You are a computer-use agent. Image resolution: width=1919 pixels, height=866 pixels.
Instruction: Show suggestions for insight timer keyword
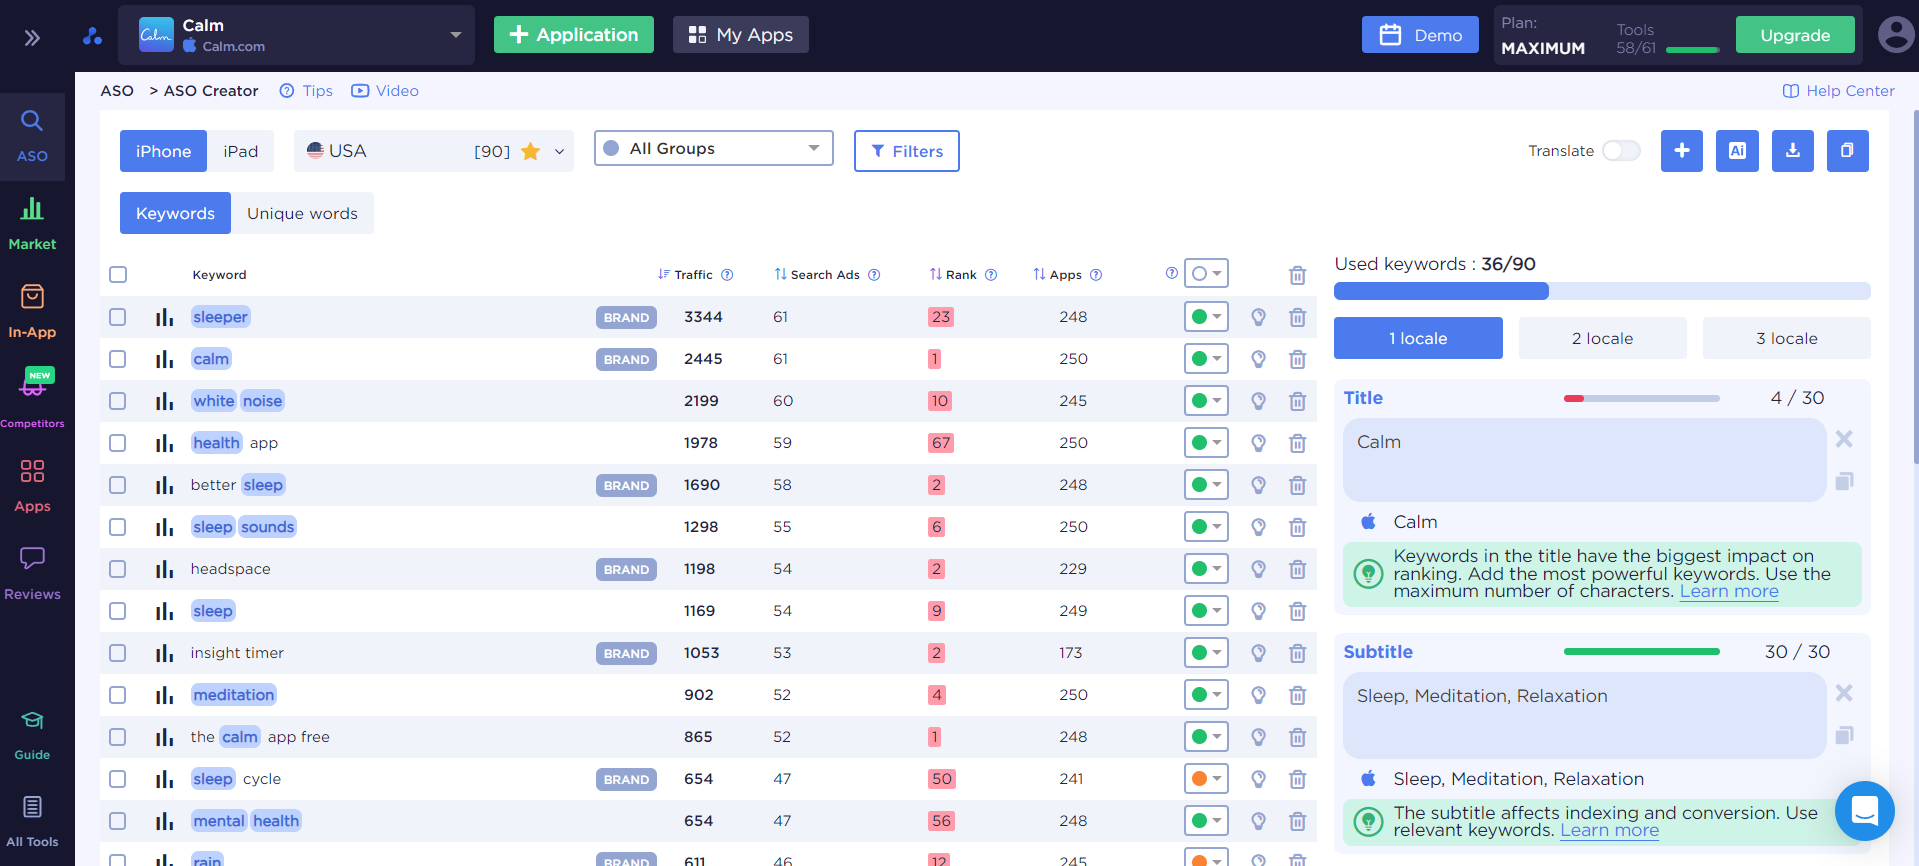[x=1259, y=653]
